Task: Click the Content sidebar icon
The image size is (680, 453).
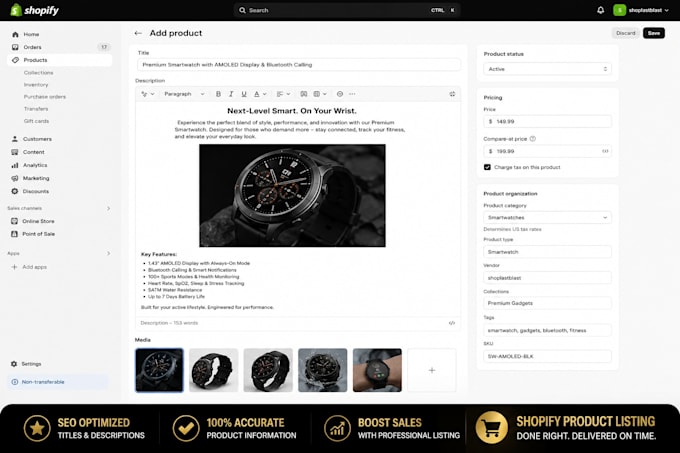Action: [15, 152]
